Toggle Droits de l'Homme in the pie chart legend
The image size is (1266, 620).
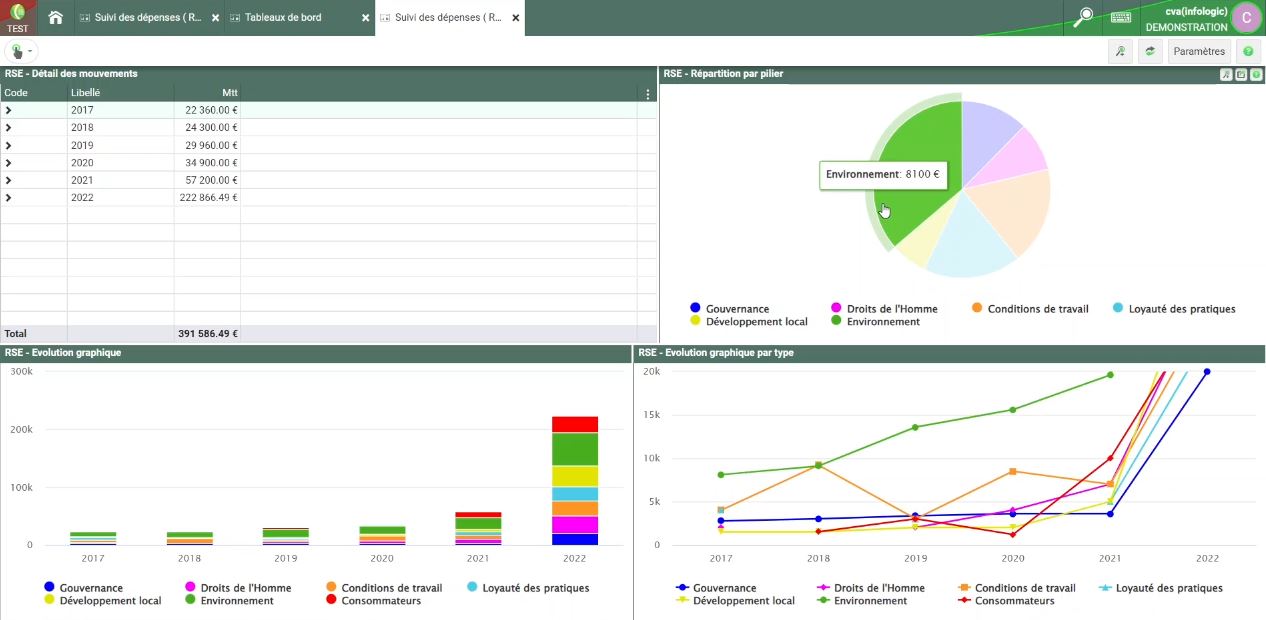[x=884, y=309]
